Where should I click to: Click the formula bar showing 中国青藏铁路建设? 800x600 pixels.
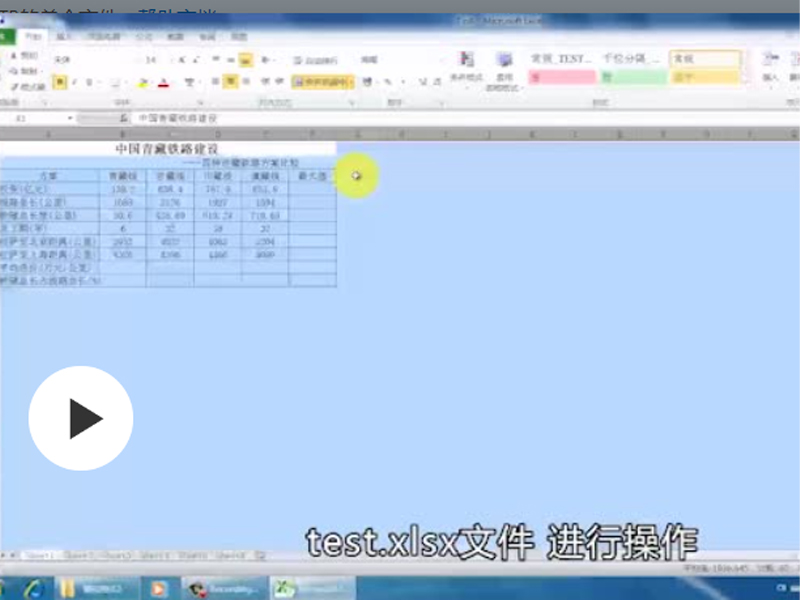[400, 118]
